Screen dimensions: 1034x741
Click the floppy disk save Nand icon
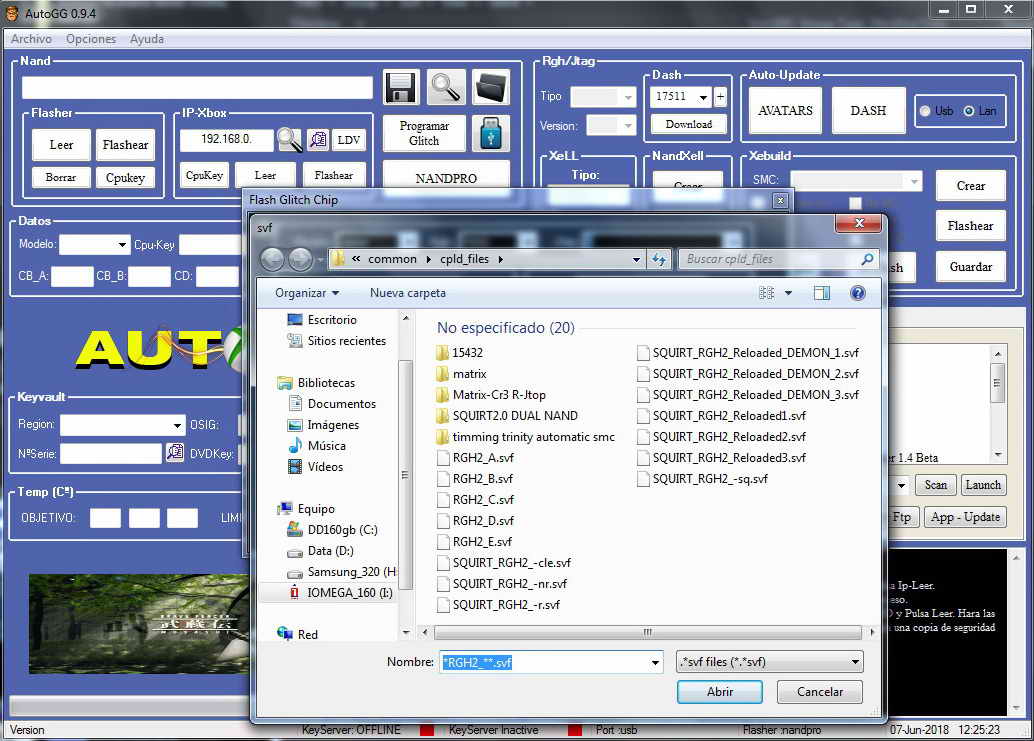point(401,87)
